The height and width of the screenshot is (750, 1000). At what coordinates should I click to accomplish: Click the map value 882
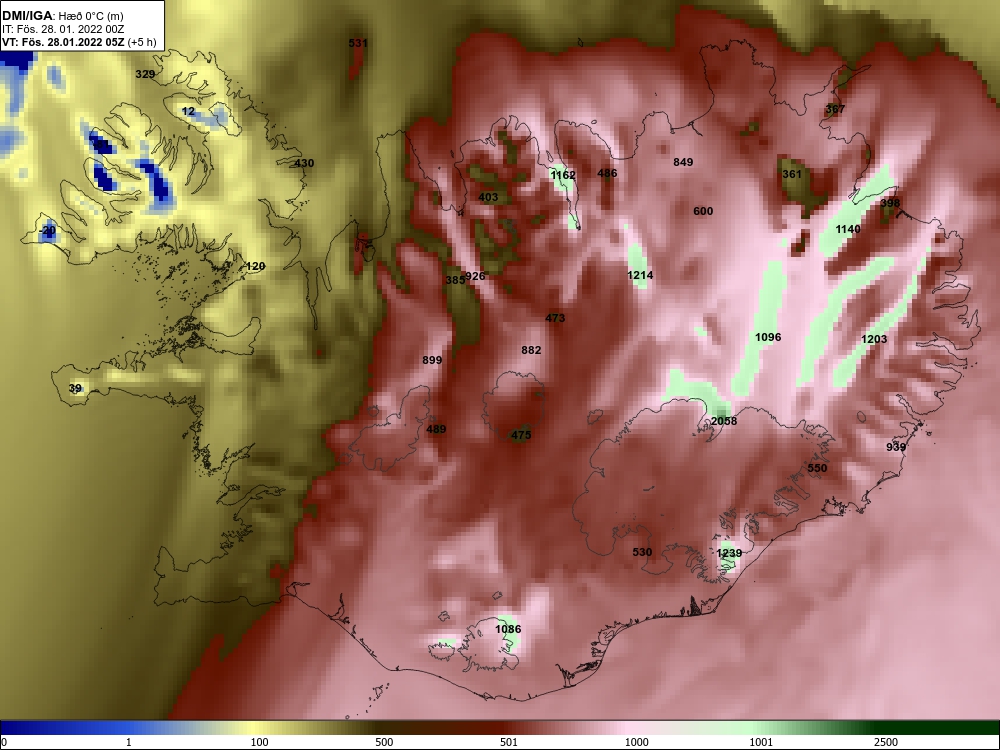[531, 349]
